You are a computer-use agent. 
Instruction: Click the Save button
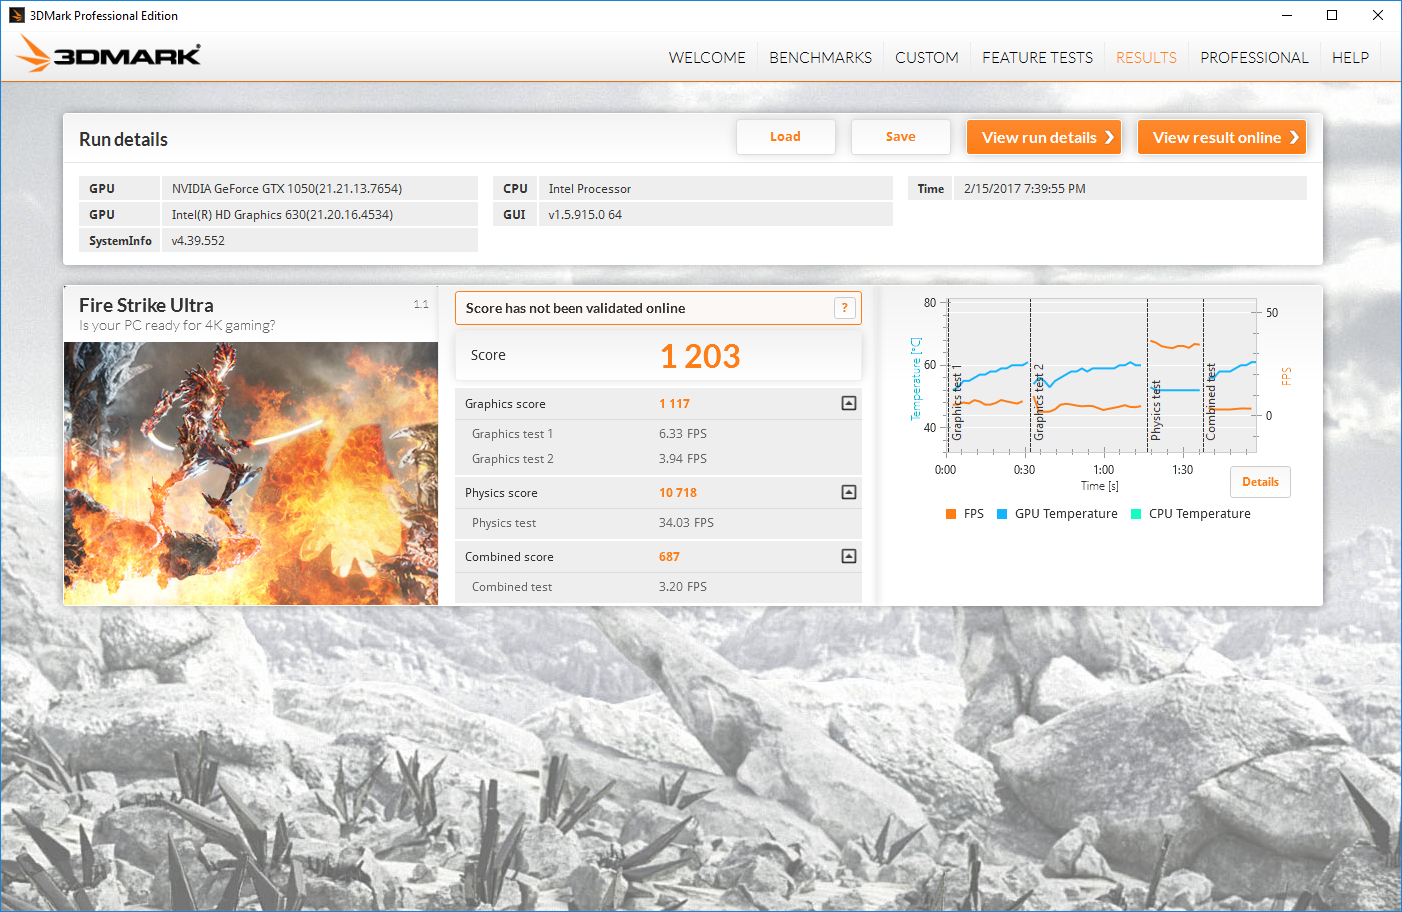[x=901, y=137]
